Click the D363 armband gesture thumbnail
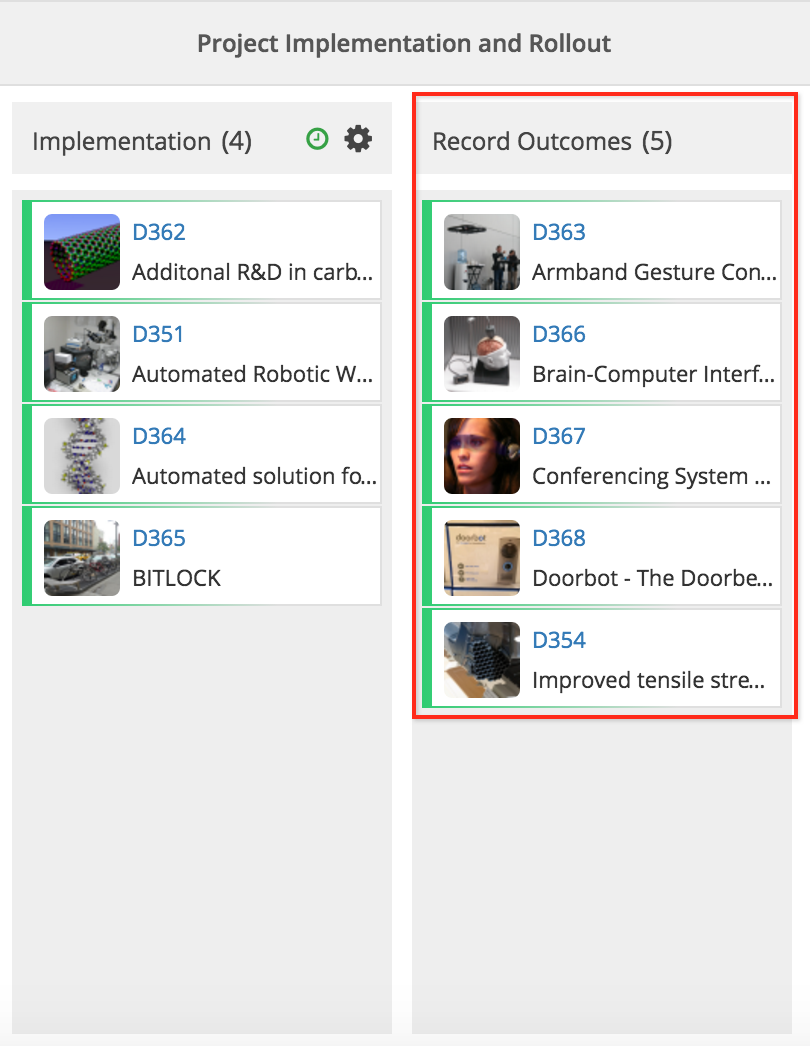The height and width of the screenshot is (1046, 810). 482,252
